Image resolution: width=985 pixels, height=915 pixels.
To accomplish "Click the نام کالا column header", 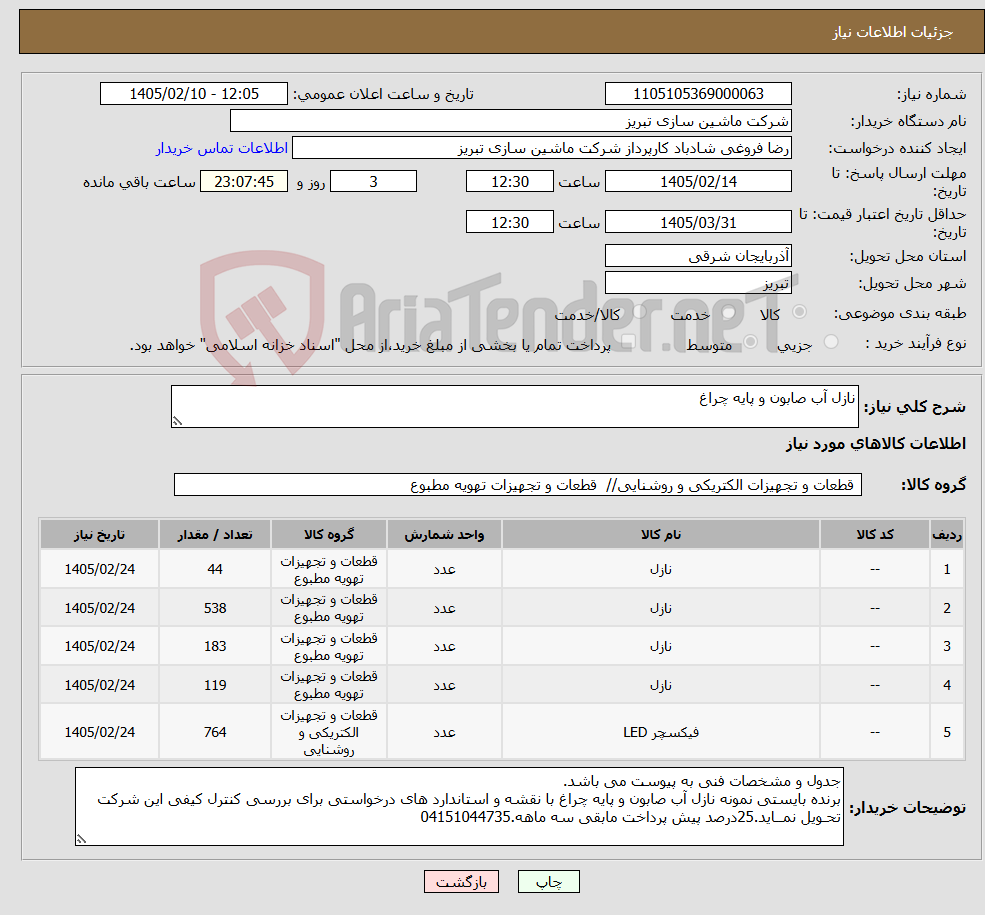I will pos(661,534).
